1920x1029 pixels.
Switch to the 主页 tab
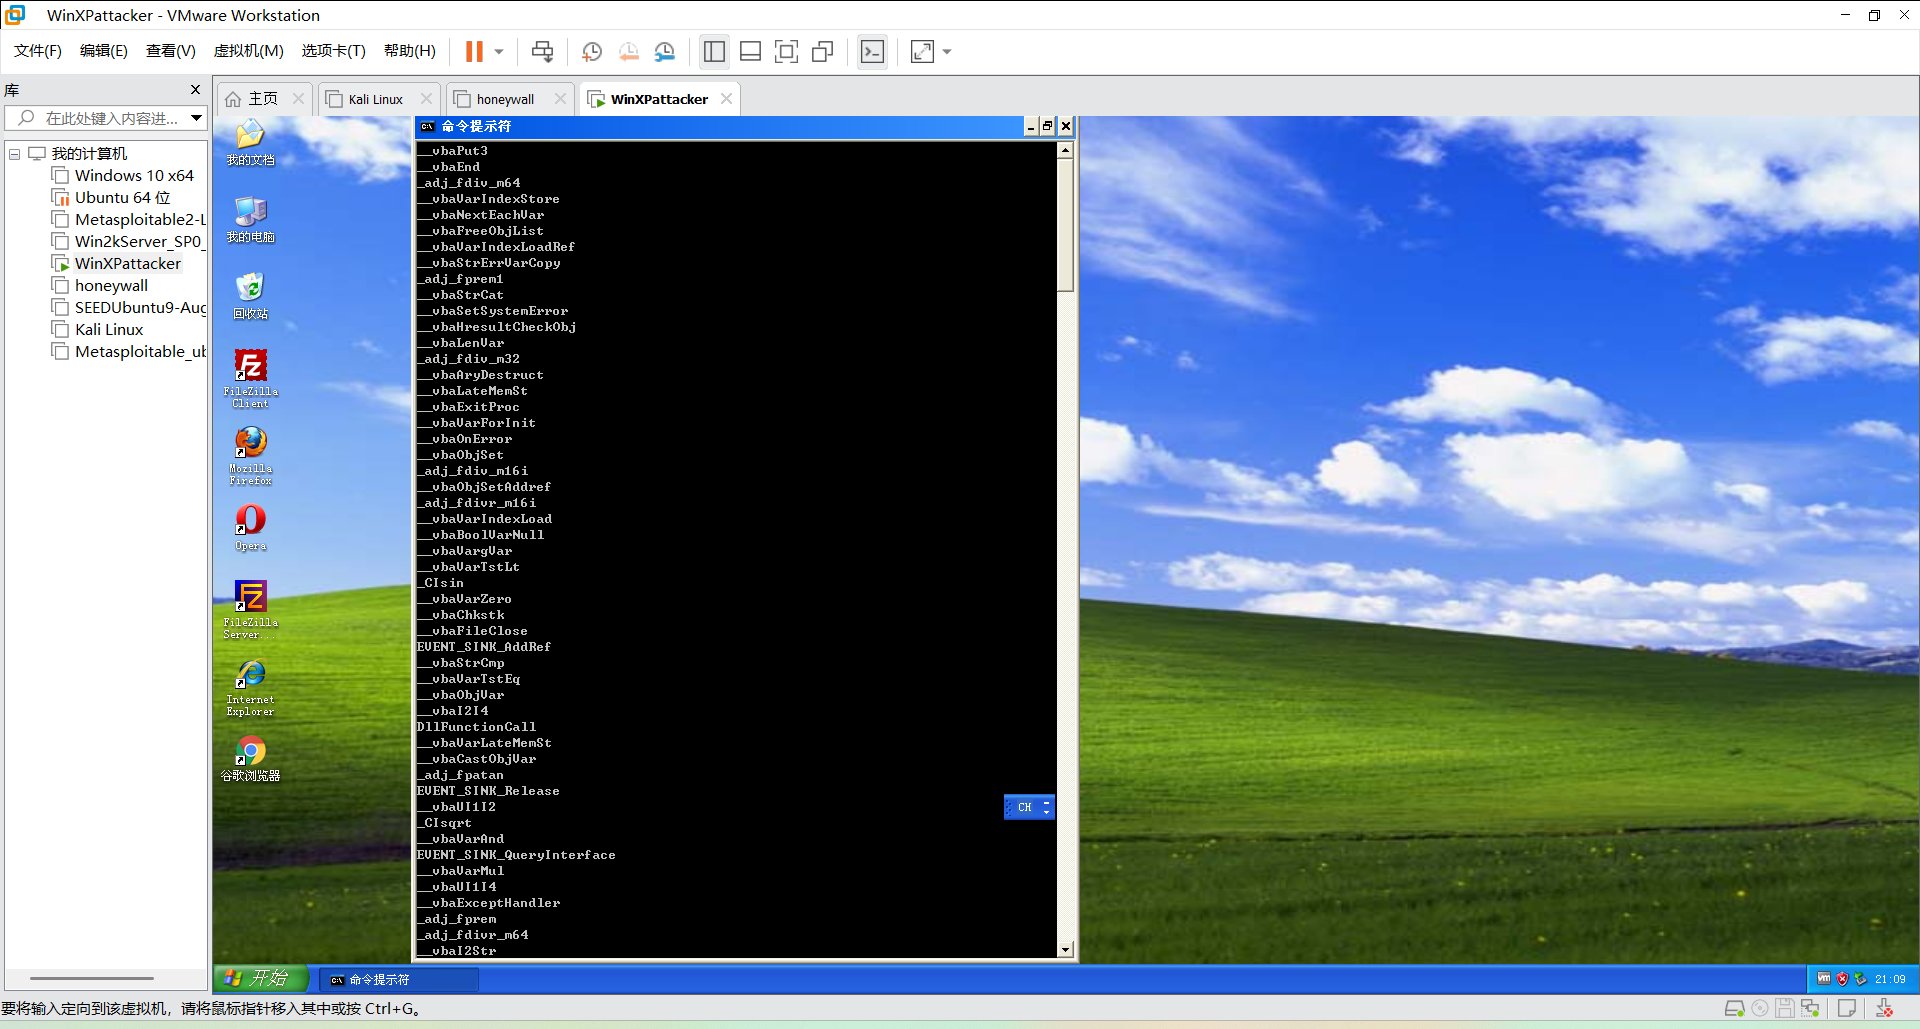coord(252,99)
